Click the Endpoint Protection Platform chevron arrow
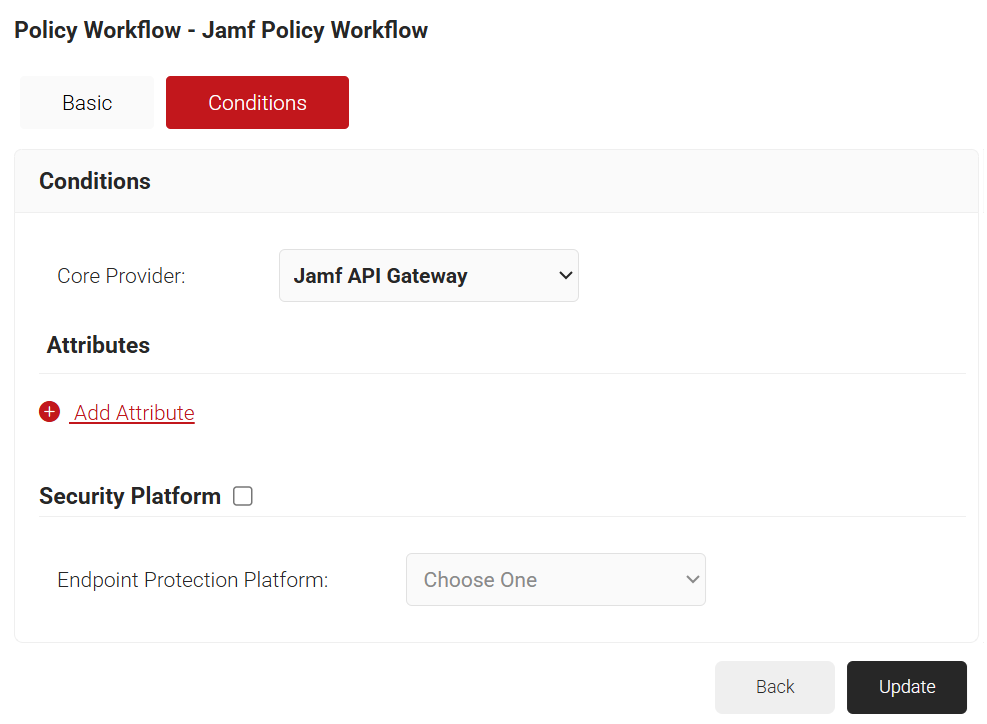Screen dimensions: 987x724 [x=692, y=579]
